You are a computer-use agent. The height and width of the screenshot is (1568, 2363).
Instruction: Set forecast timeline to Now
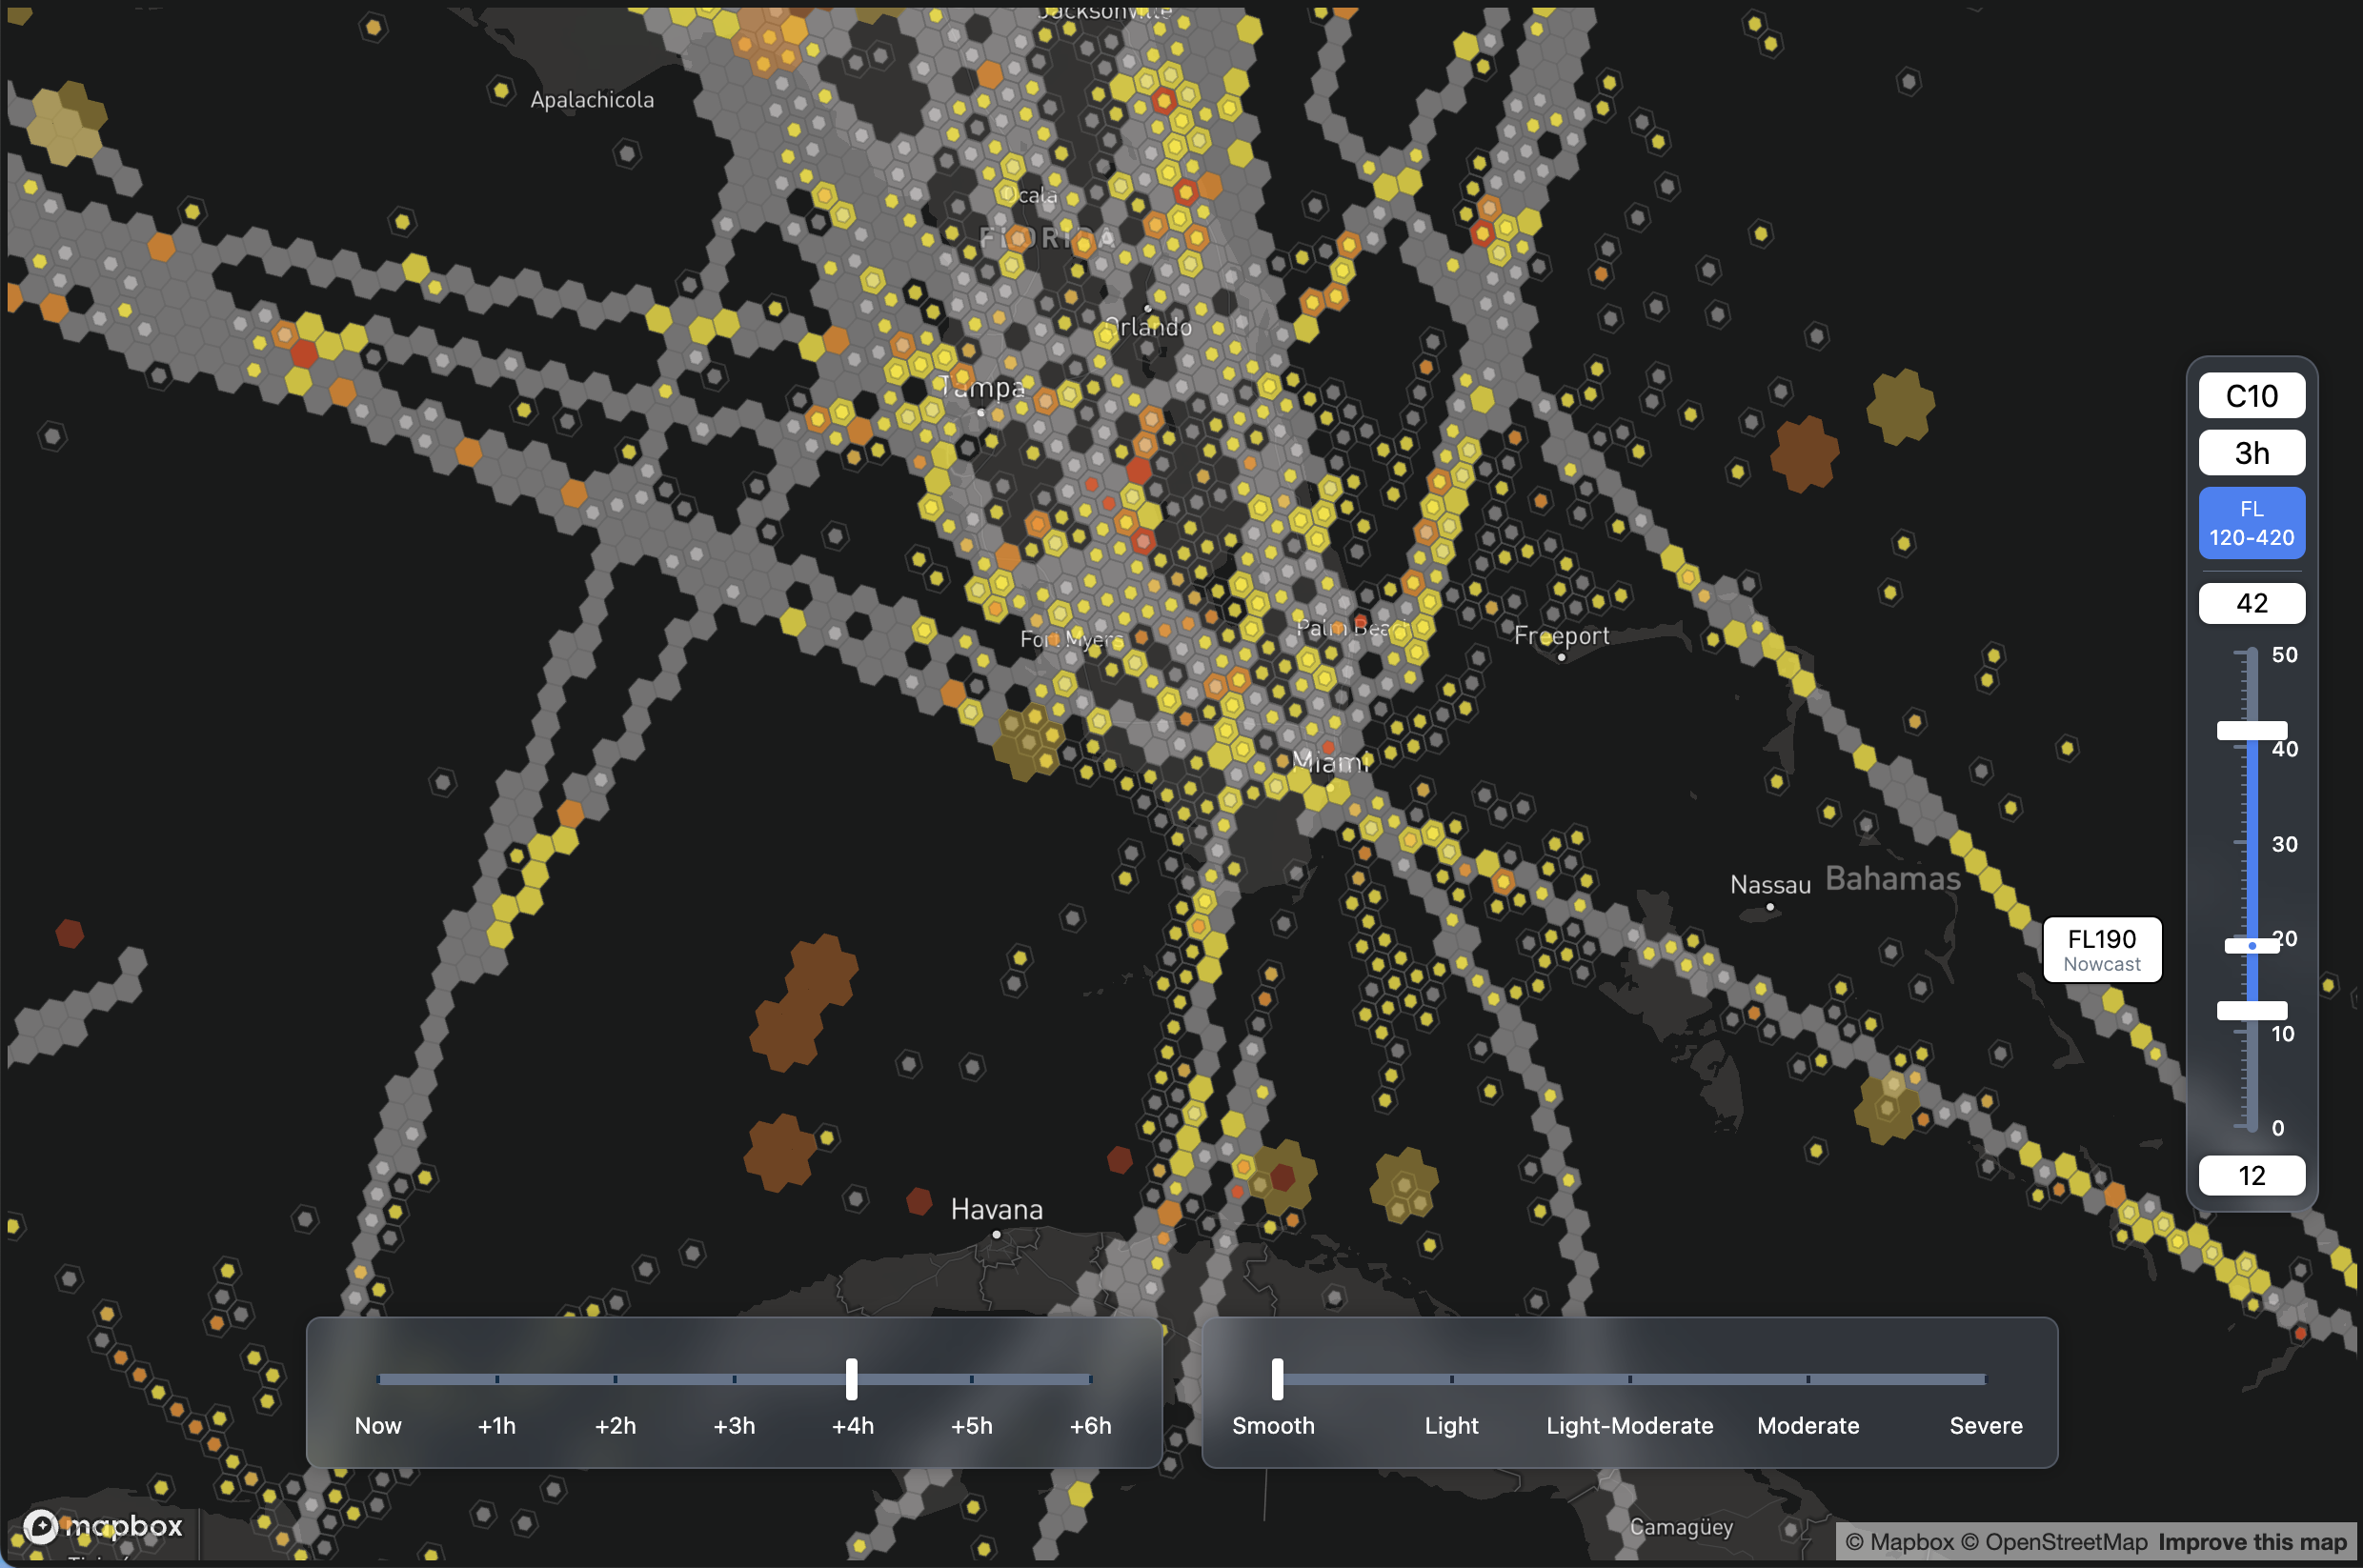[x=378, y=1425]
